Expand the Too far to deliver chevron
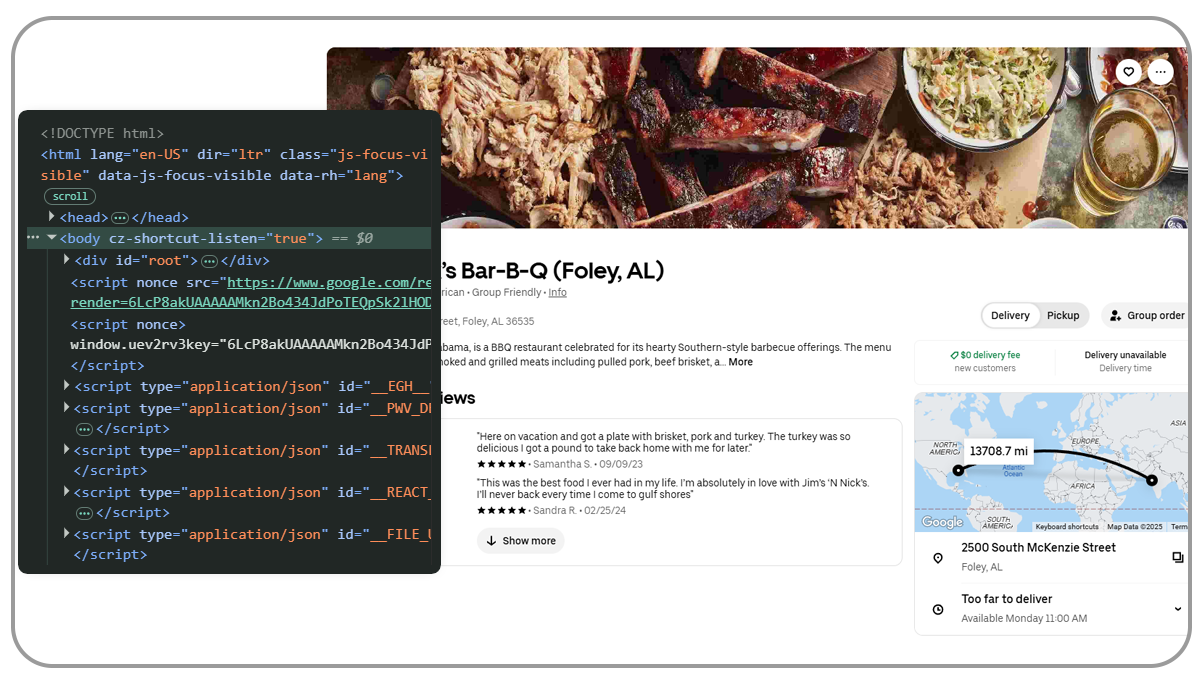Viewport: 1202px width, 684px height. (1178, 609)
